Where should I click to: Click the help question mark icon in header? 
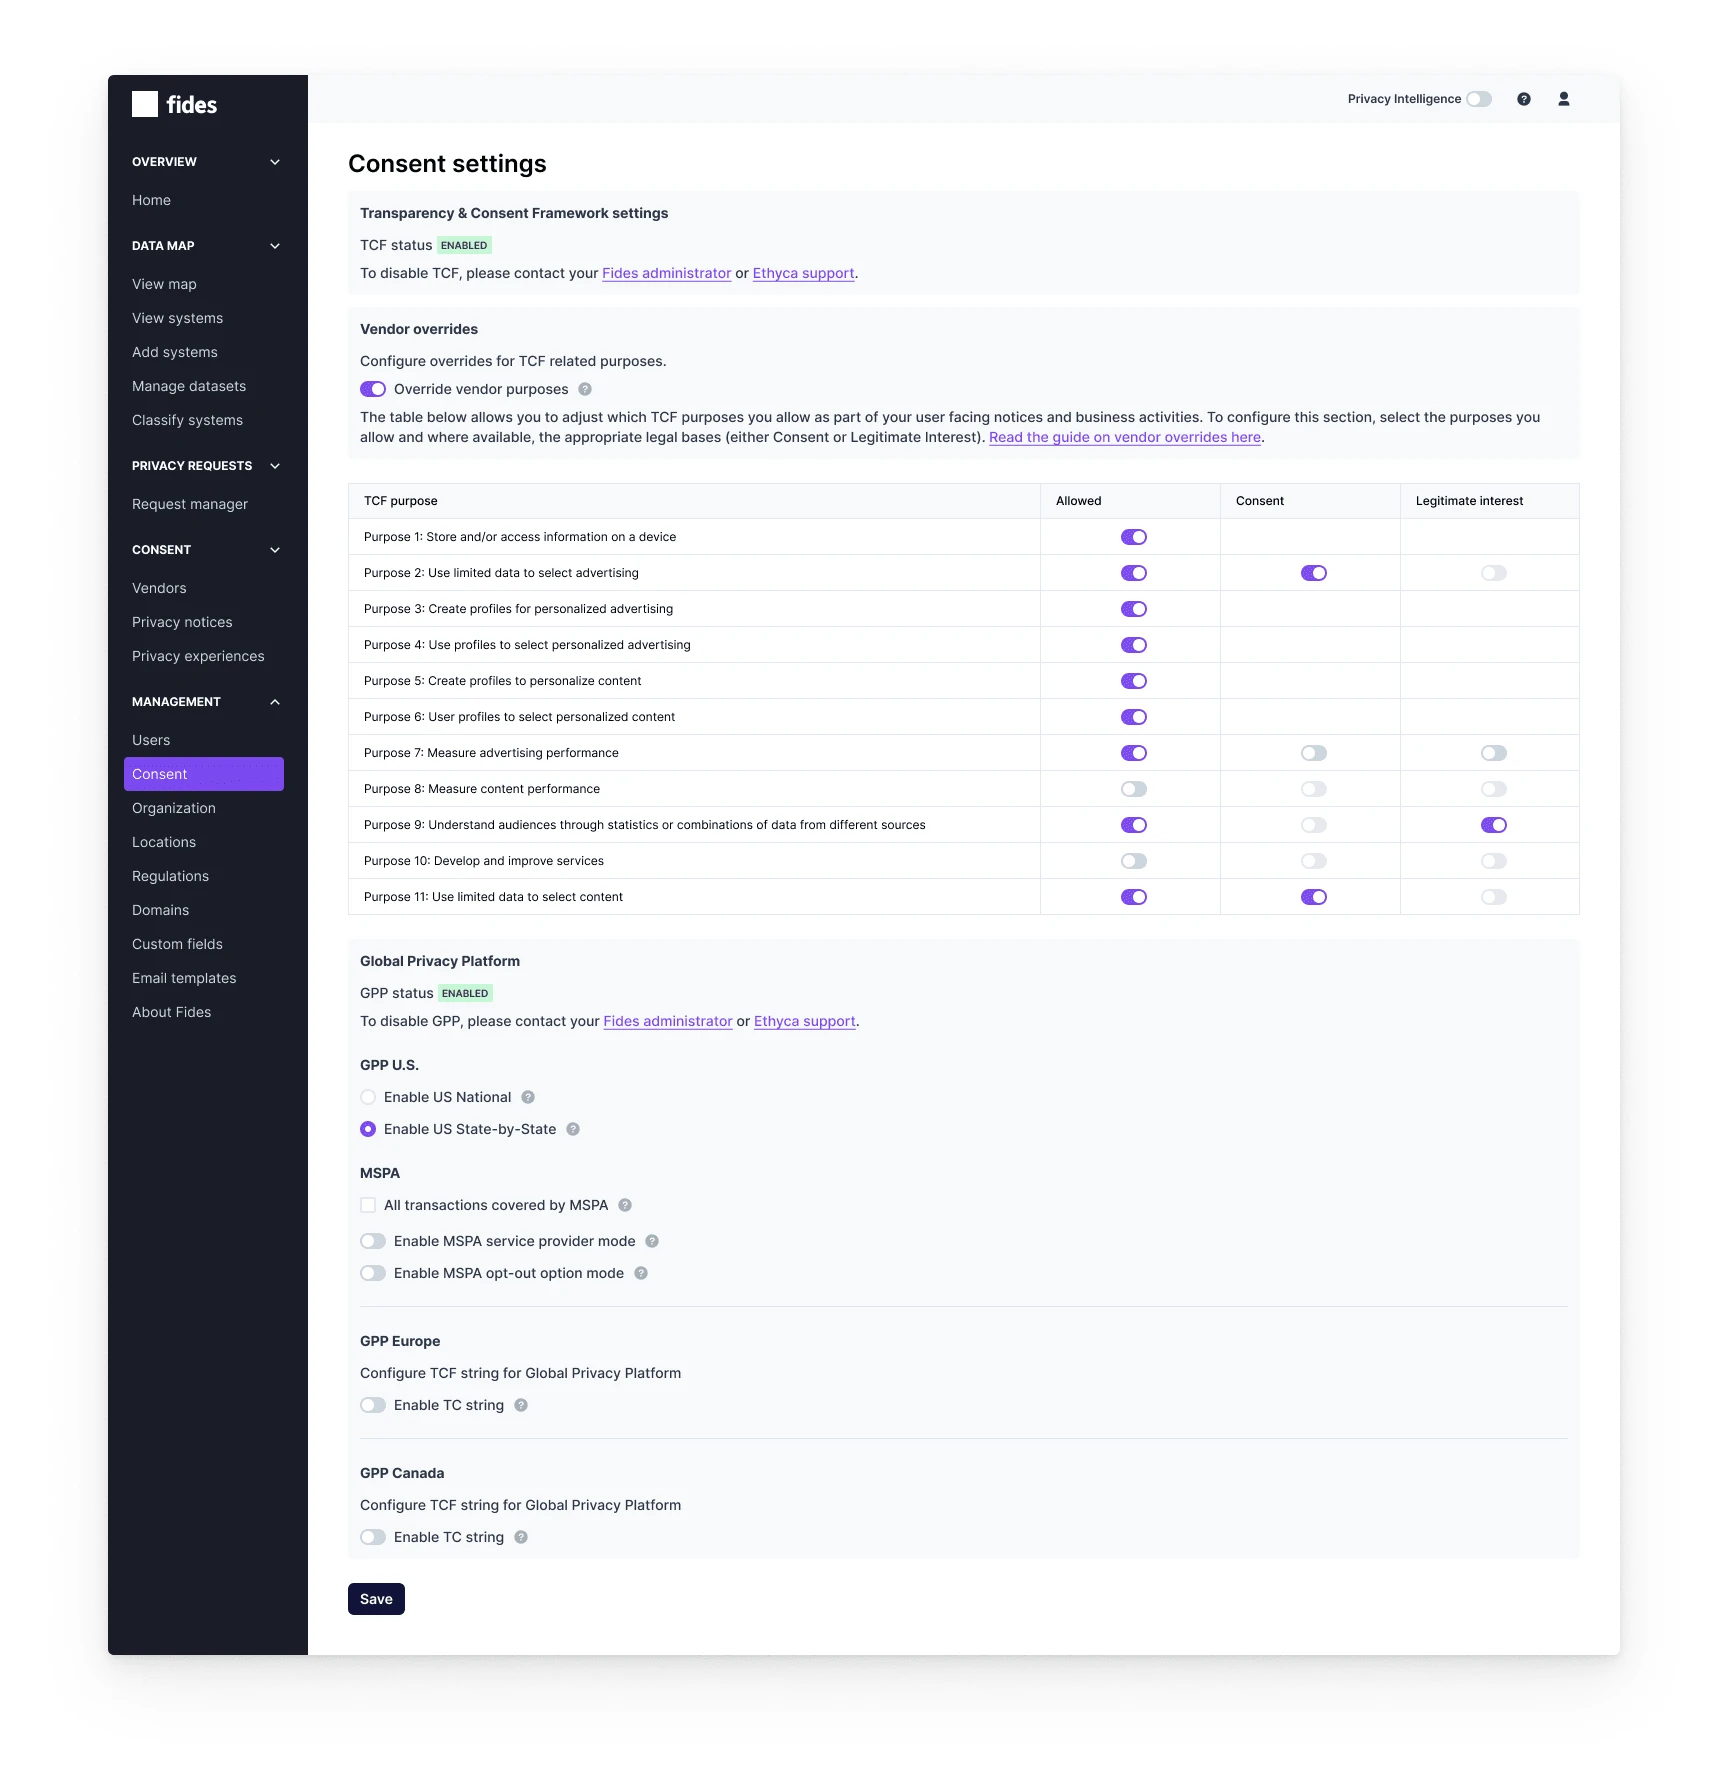click(x=1523, y=99)
